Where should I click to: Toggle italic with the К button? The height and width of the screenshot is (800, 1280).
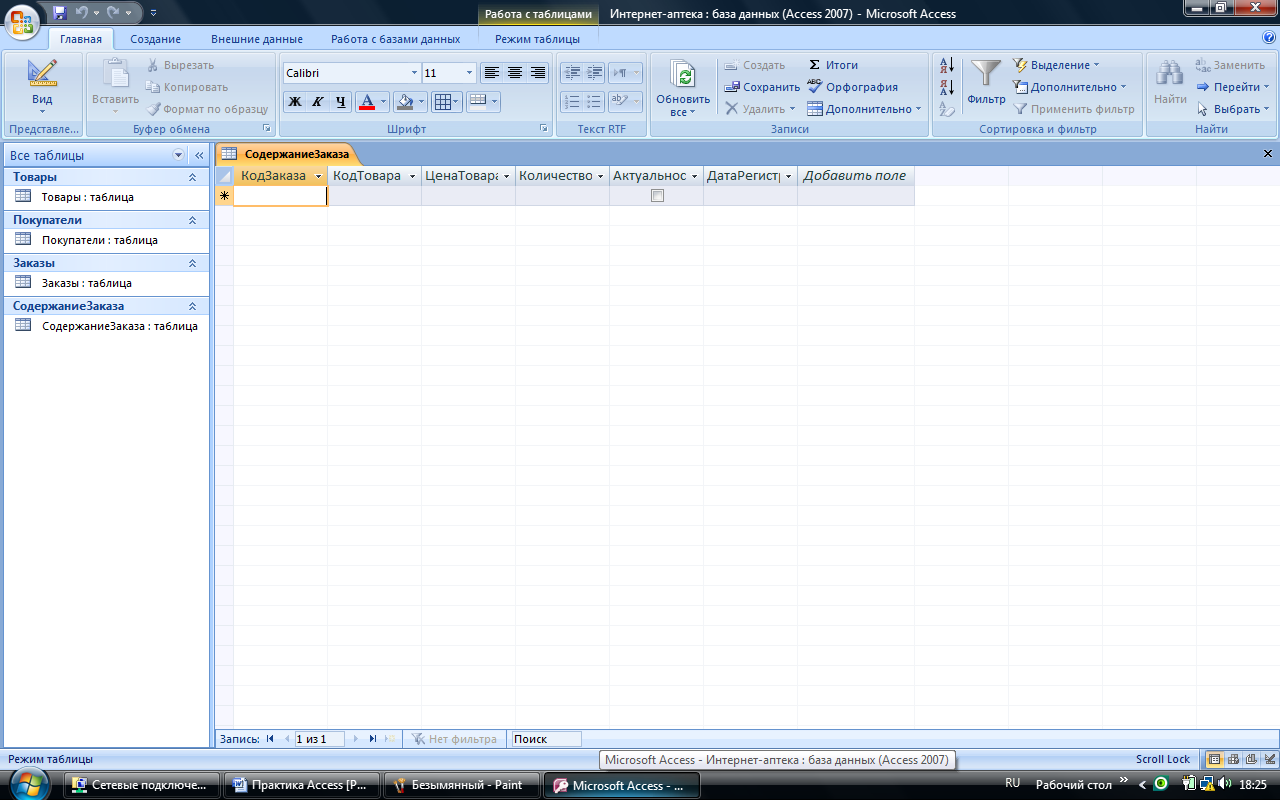tap(318, 101)
